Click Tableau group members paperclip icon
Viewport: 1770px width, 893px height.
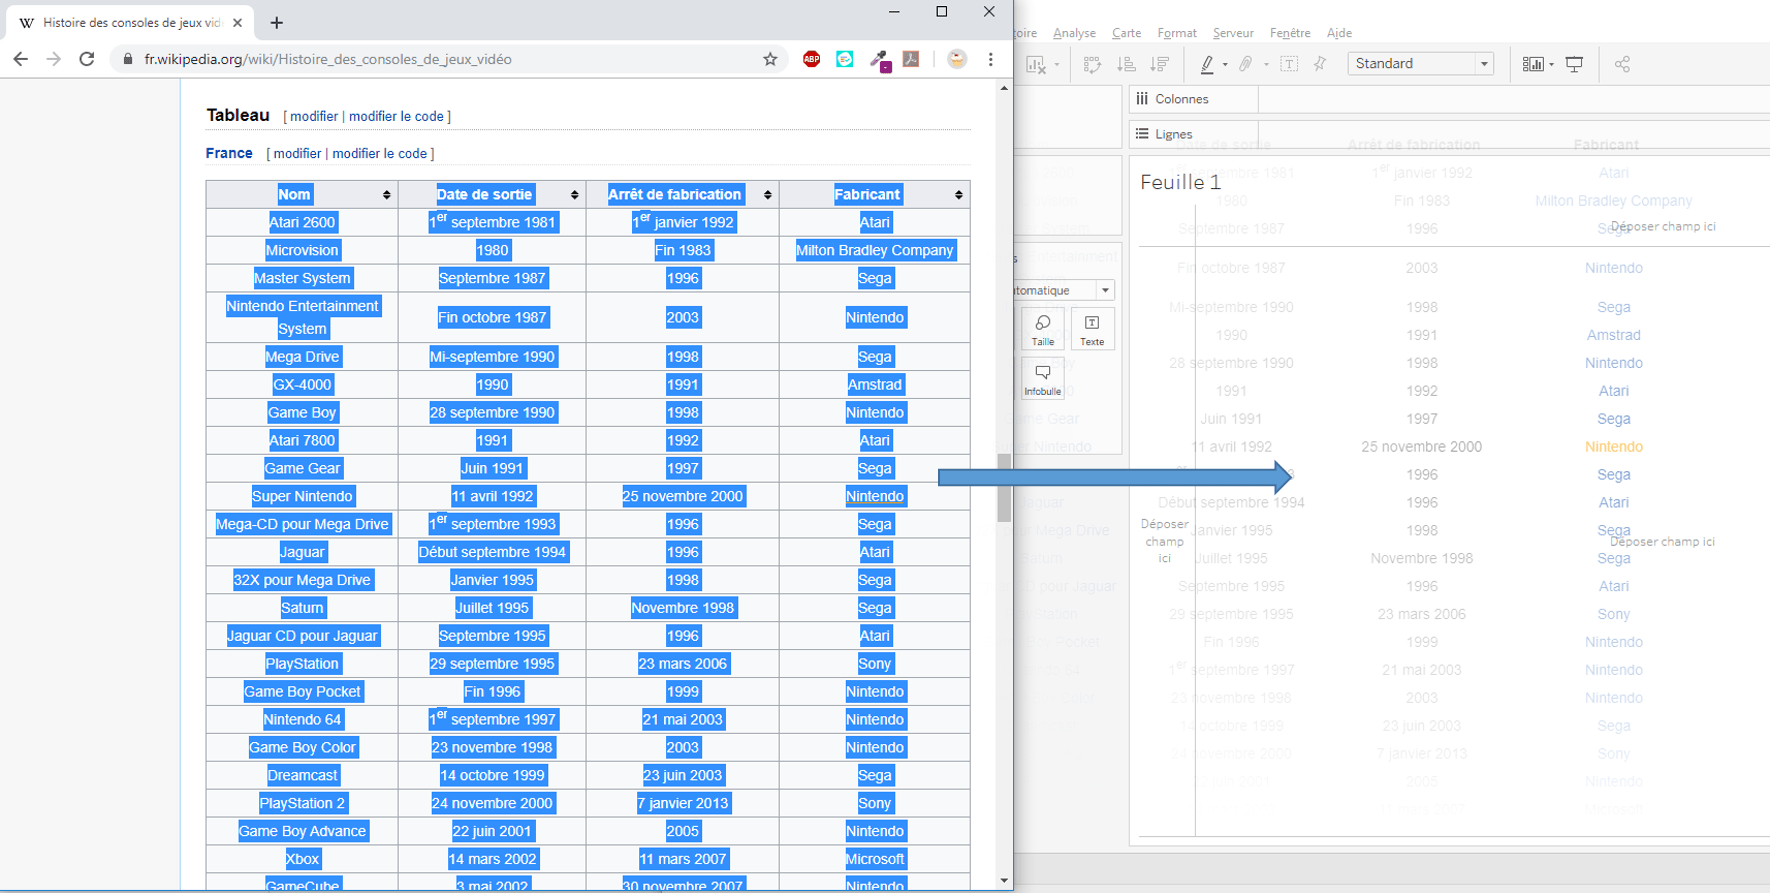pos(1246,64)
